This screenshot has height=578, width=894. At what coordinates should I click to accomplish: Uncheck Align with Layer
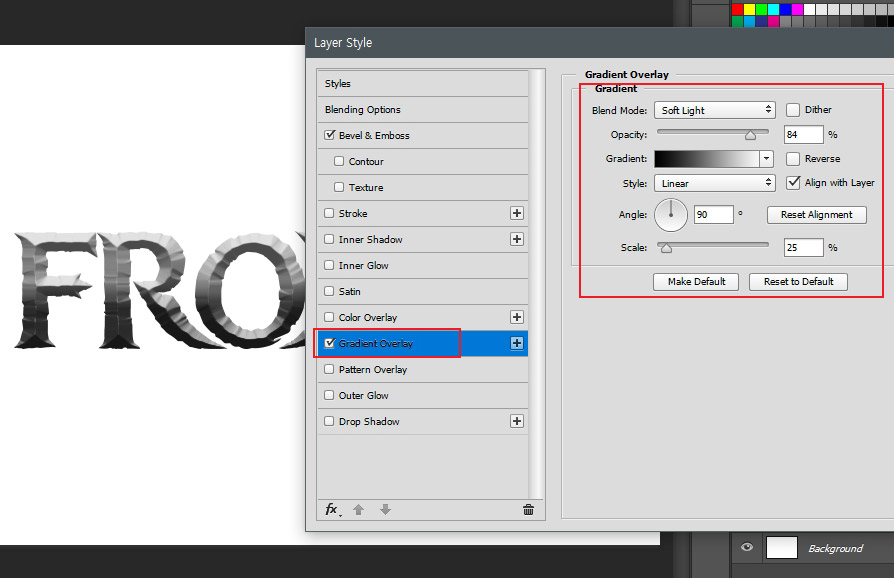(x=793, y=182)
